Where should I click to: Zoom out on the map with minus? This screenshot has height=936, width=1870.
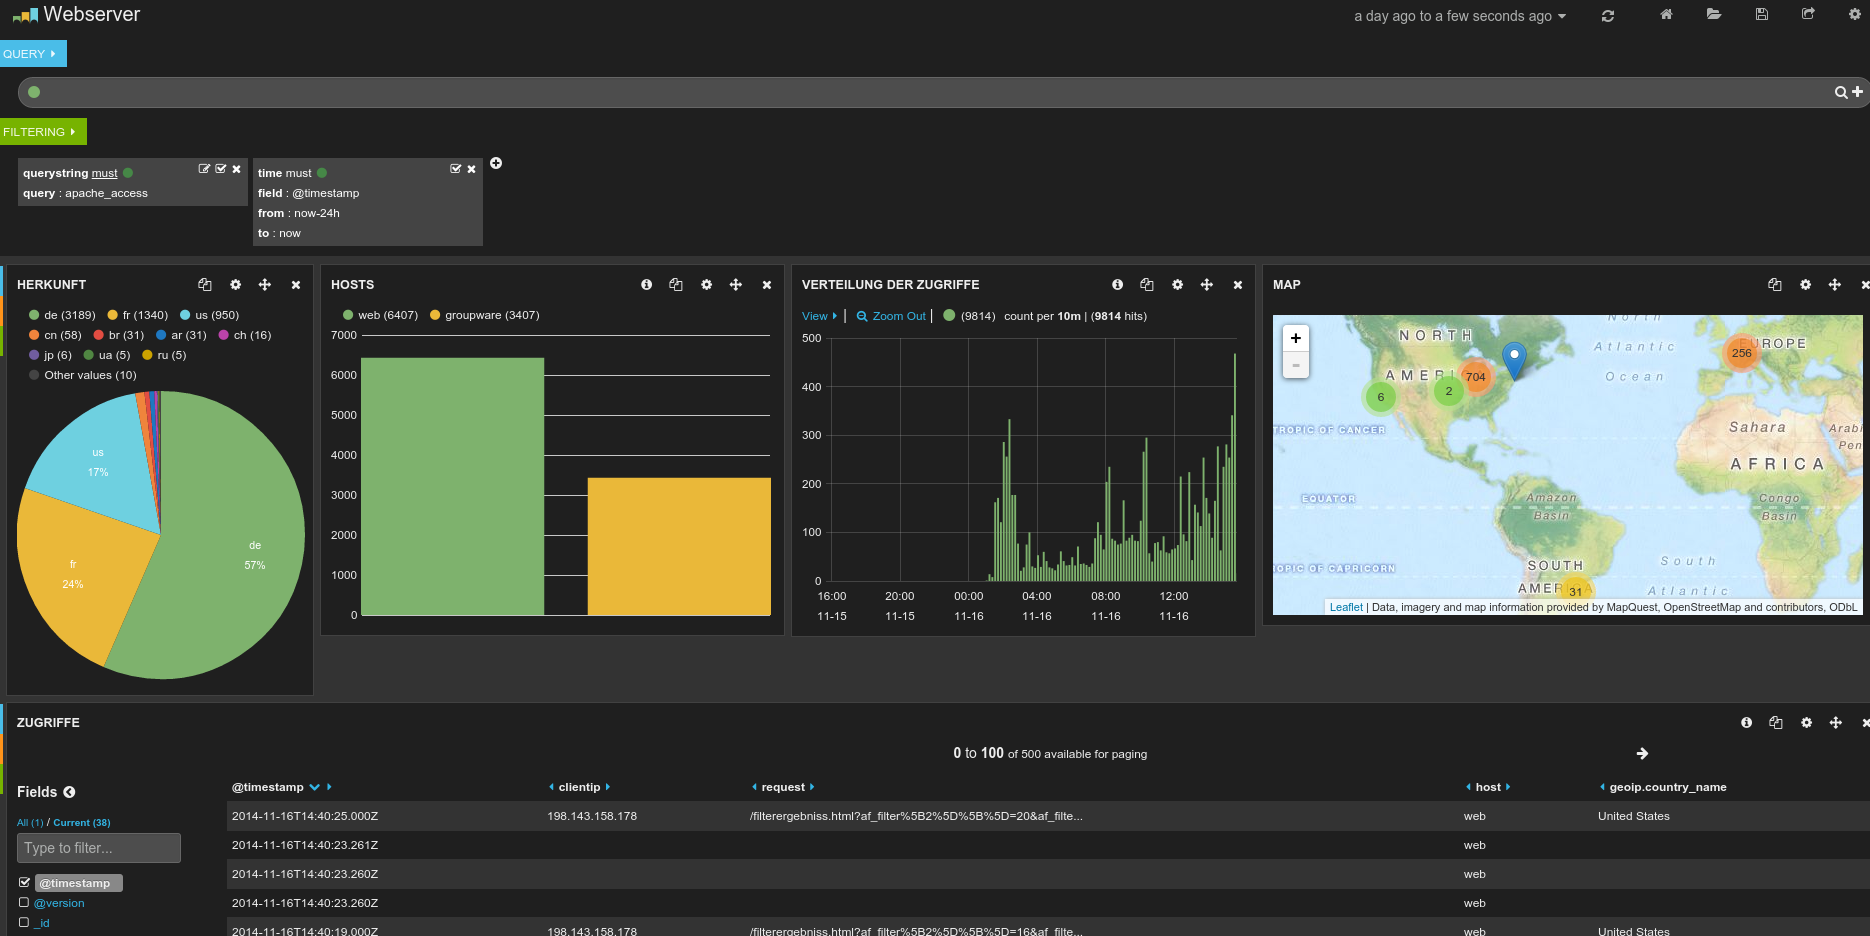click(x=1296, y=365)
